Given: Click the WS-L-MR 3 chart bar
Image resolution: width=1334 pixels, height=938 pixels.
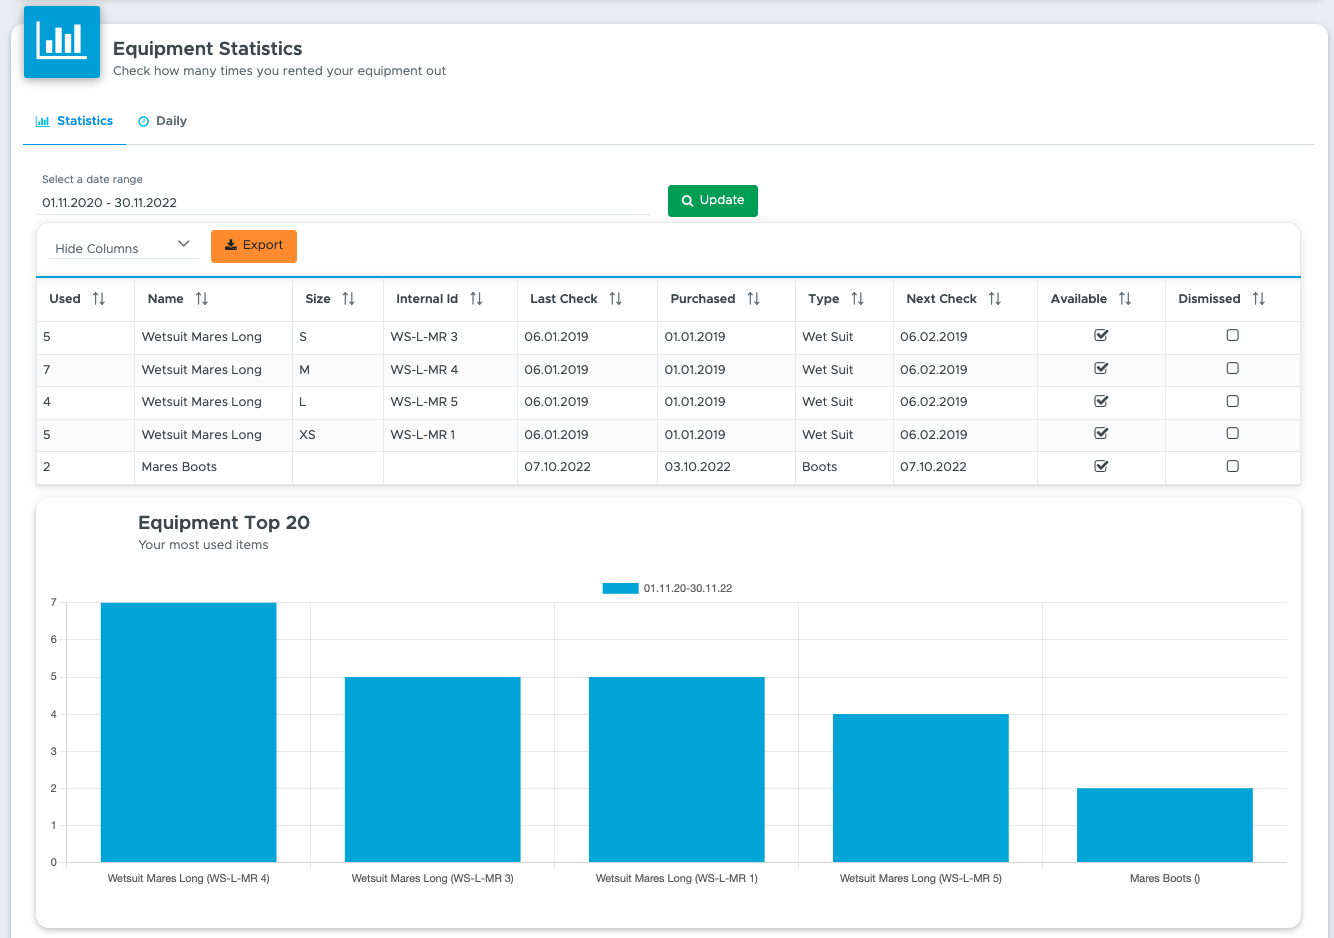Looking at the screenshot, I should point(433,769).
